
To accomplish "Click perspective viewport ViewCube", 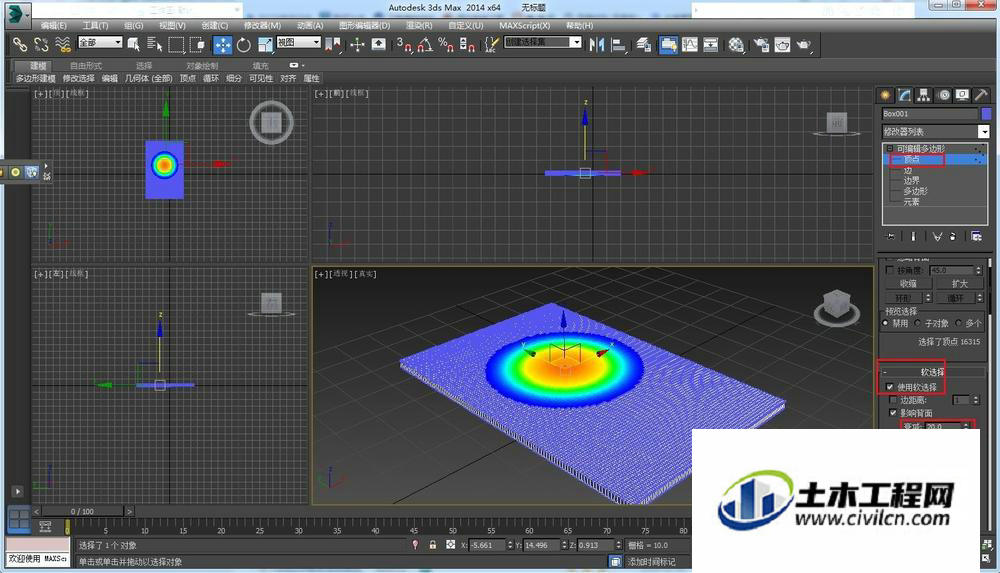I will (x=837, y=308).
